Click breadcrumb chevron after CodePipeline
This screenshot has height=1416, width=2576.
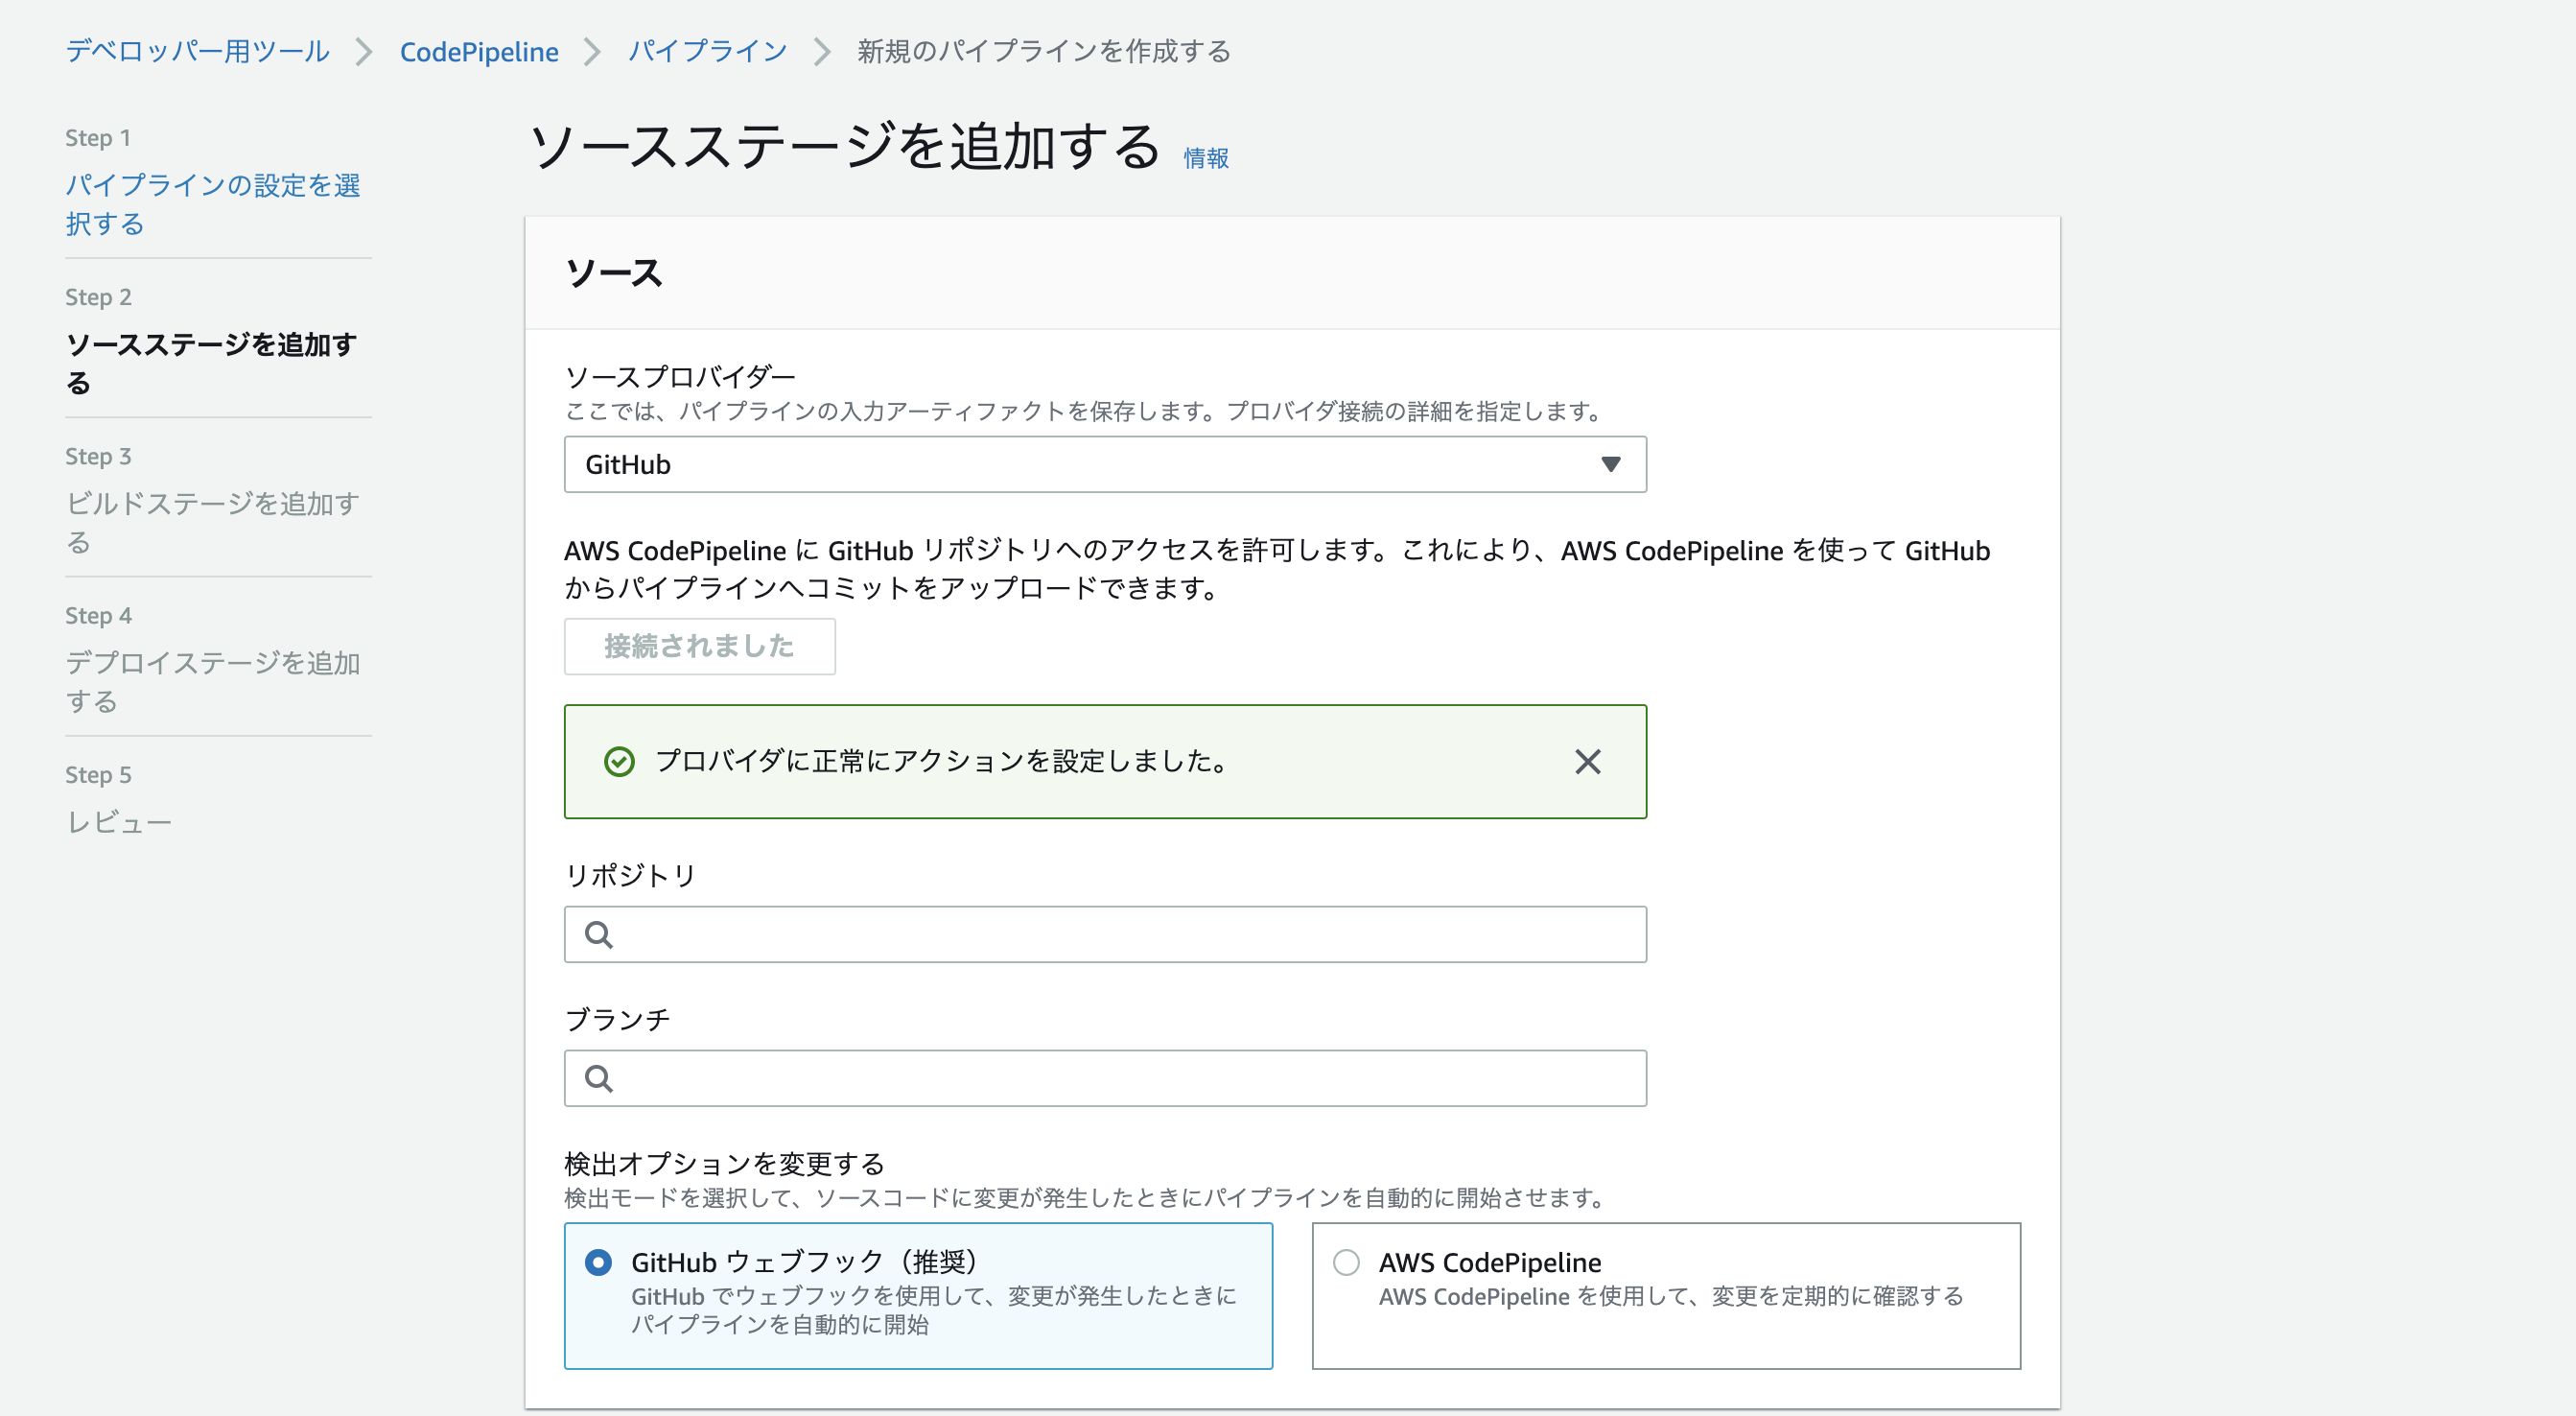pos(593,52)
